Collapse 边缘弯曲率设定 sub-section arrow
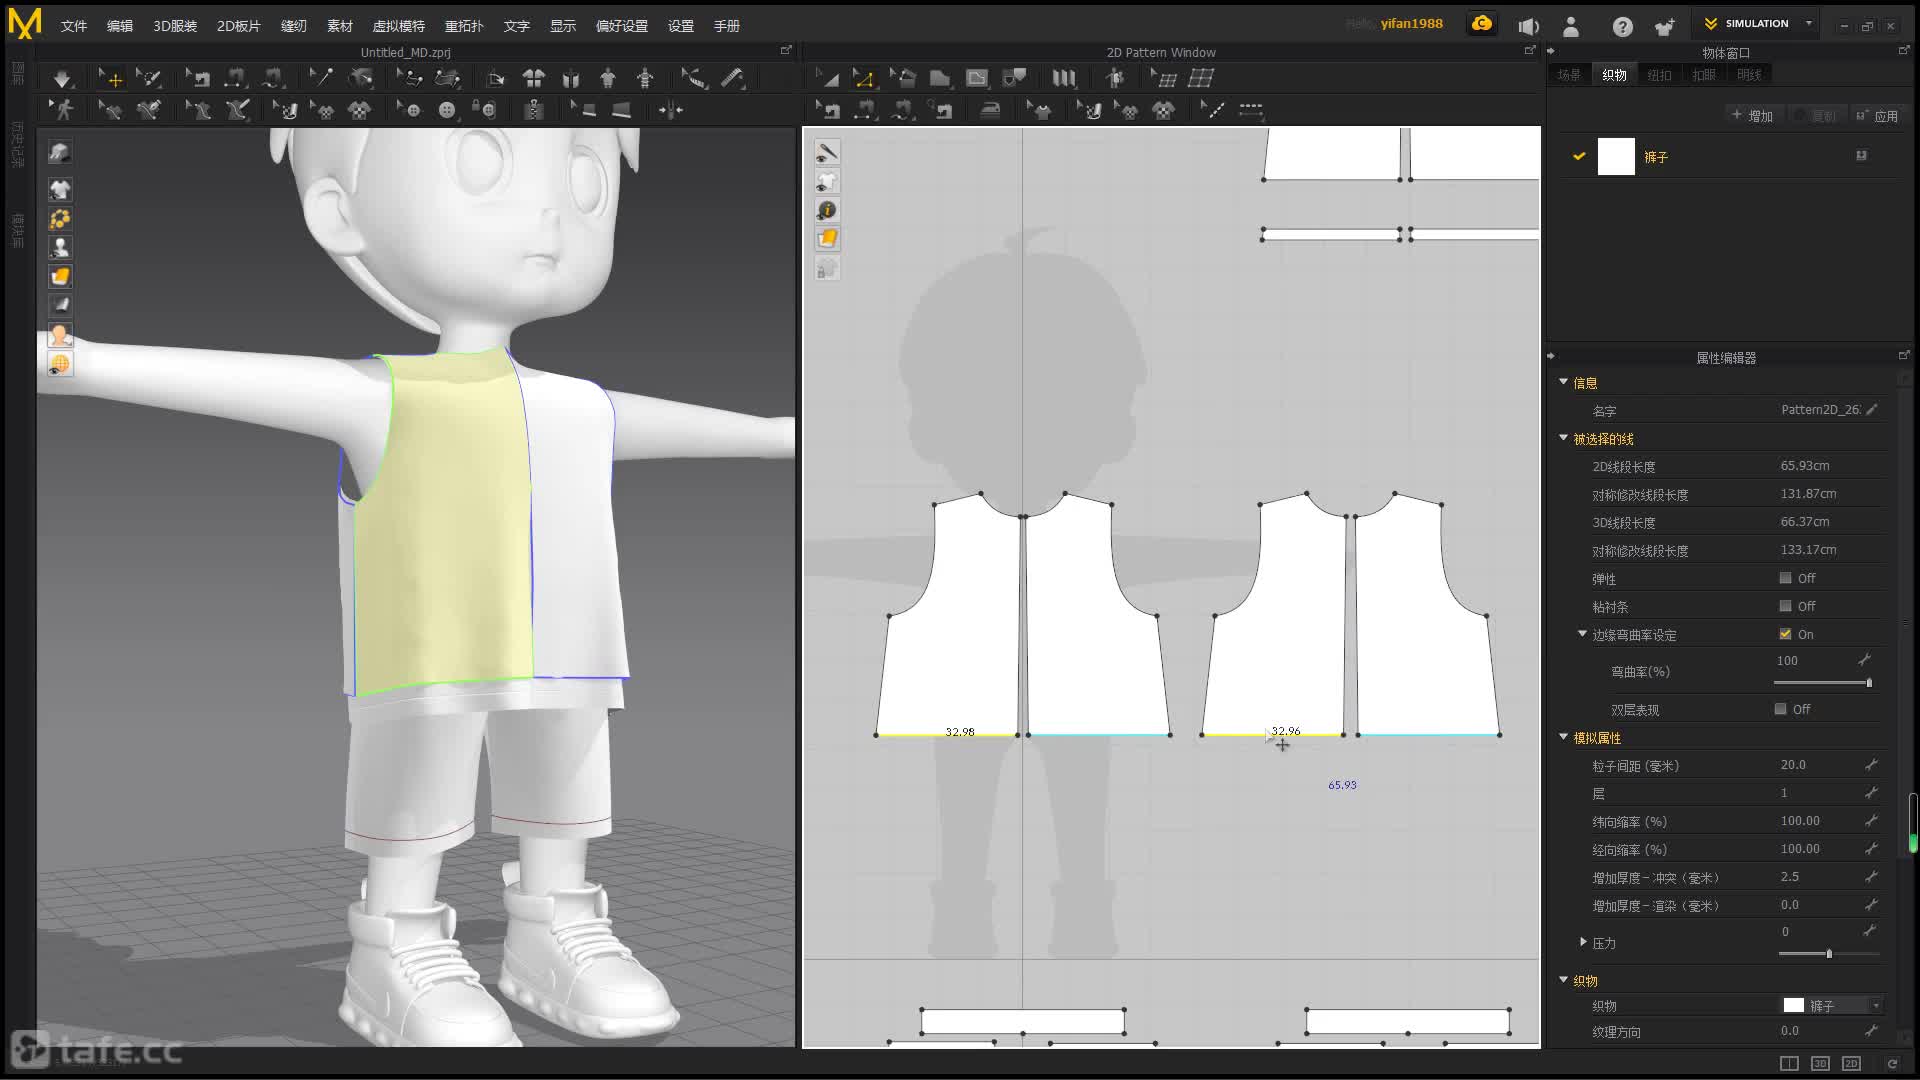Image resolution: width=1920 pixels, height=1080 pixels. [1582, 634]
